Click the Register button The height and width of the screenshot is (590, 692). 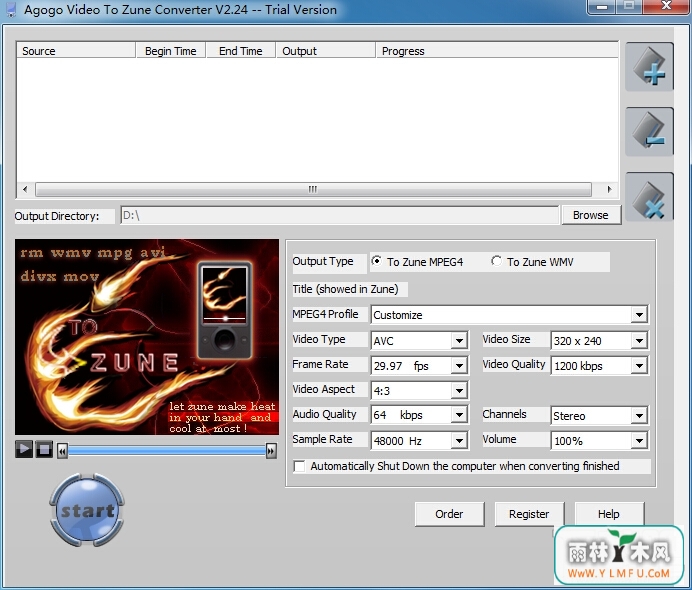click(529, 514)
